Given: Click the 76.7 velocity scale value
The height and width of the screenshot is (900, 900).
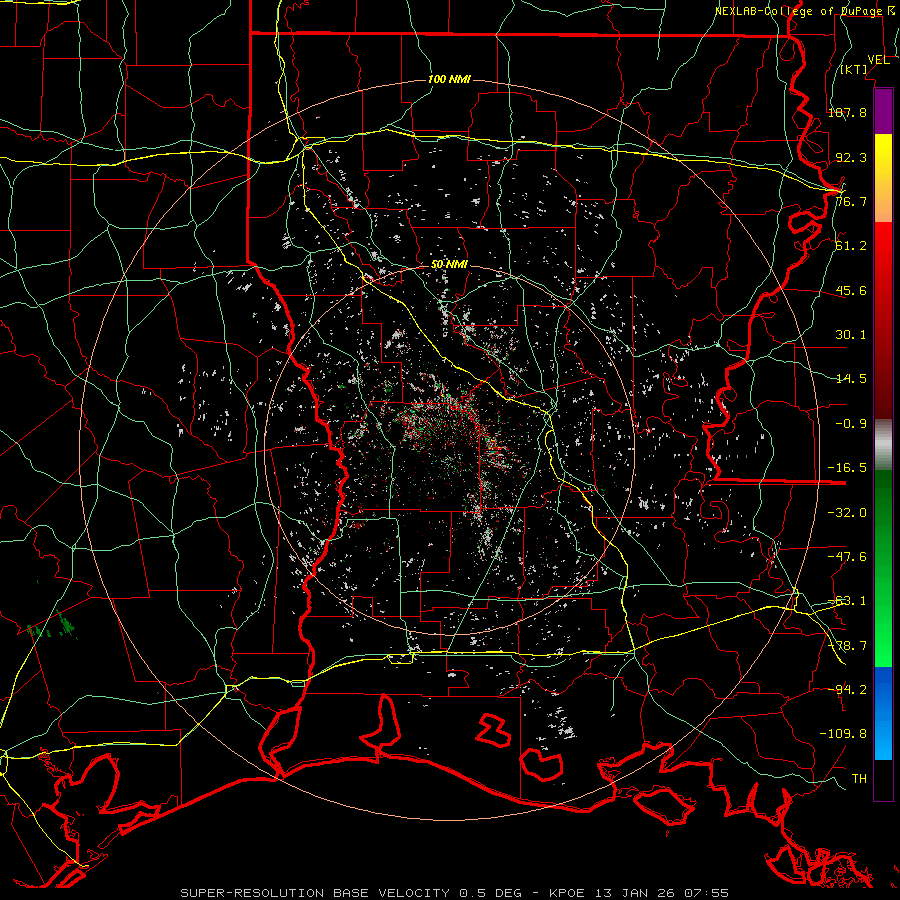Looking at the screenshot, I should click(851, 201).
